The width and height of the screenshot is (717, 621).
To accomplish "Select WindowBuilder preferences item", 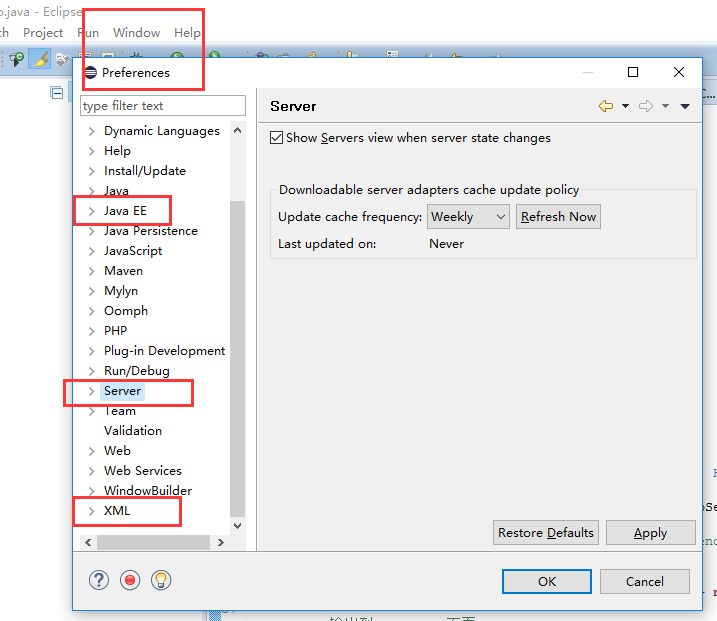I will click(148, 491).
